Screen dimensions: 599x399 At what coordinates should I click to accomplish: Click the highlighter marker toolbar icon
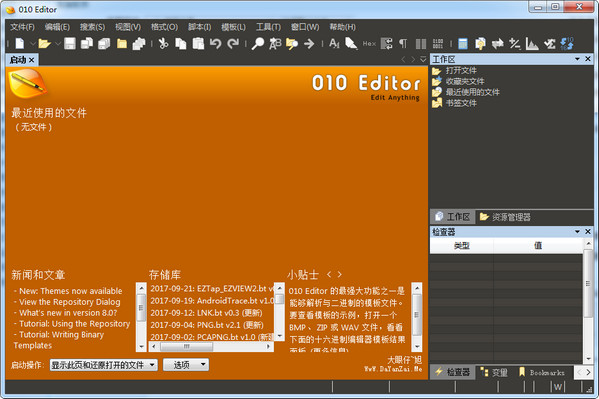click(x=351, y=44)
